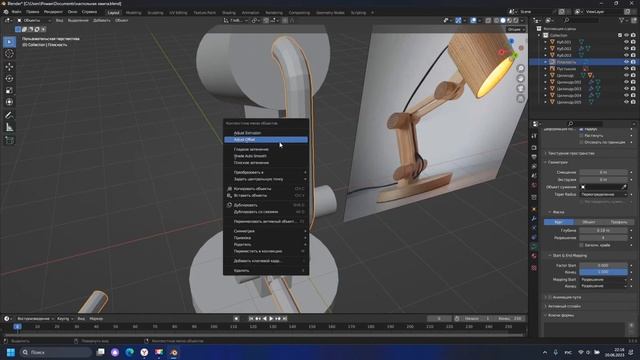Viewport: 640px width, 360px height.
Task: Hide Цилиндр.005 via its eye icon
Action: [627, 102]
